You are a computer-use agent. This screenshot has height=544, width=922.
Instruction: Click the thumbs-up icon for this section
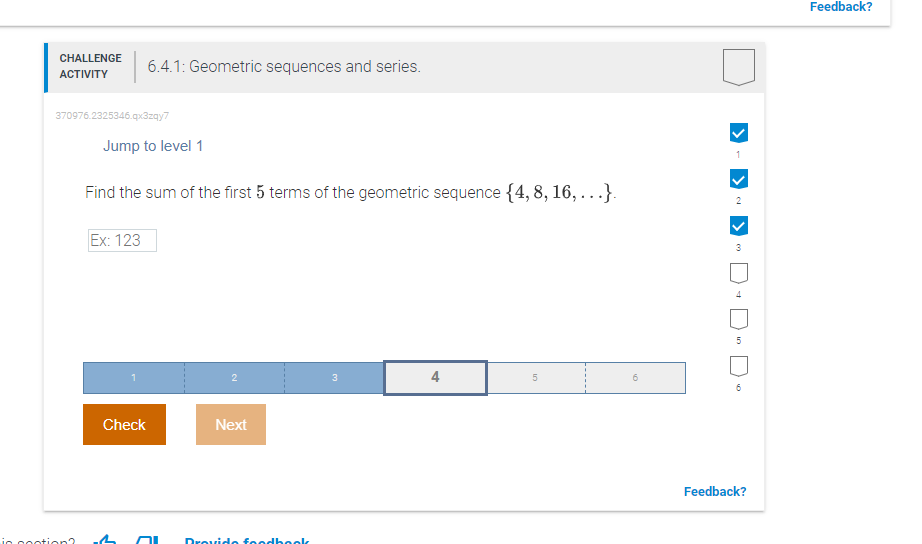click(105, 539)
